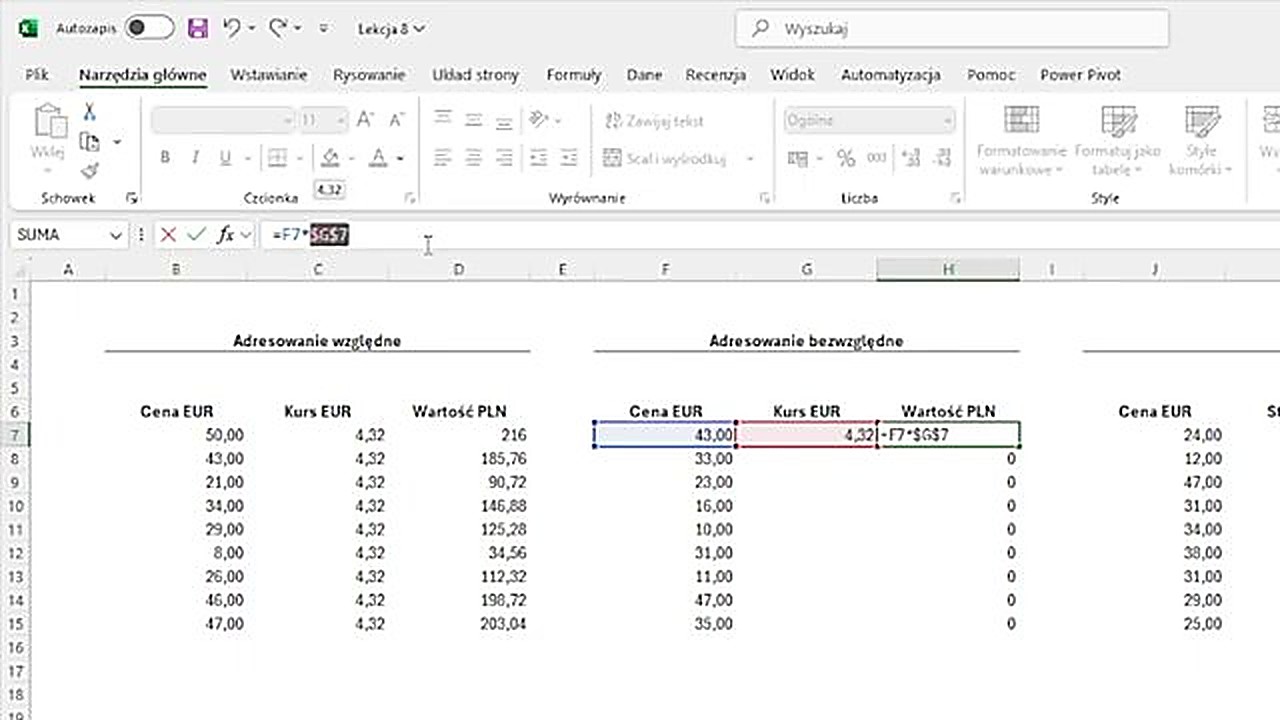Open Insert Function fx dialog
Viewport: 1280px width, 720px height.
(x=226, y=235)
